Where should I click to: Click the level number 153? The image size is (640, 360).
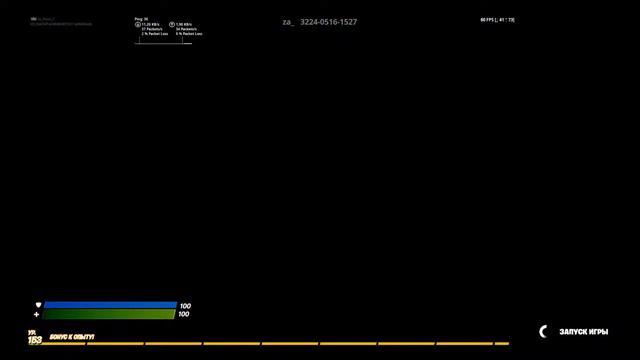[x=35, y=340]
